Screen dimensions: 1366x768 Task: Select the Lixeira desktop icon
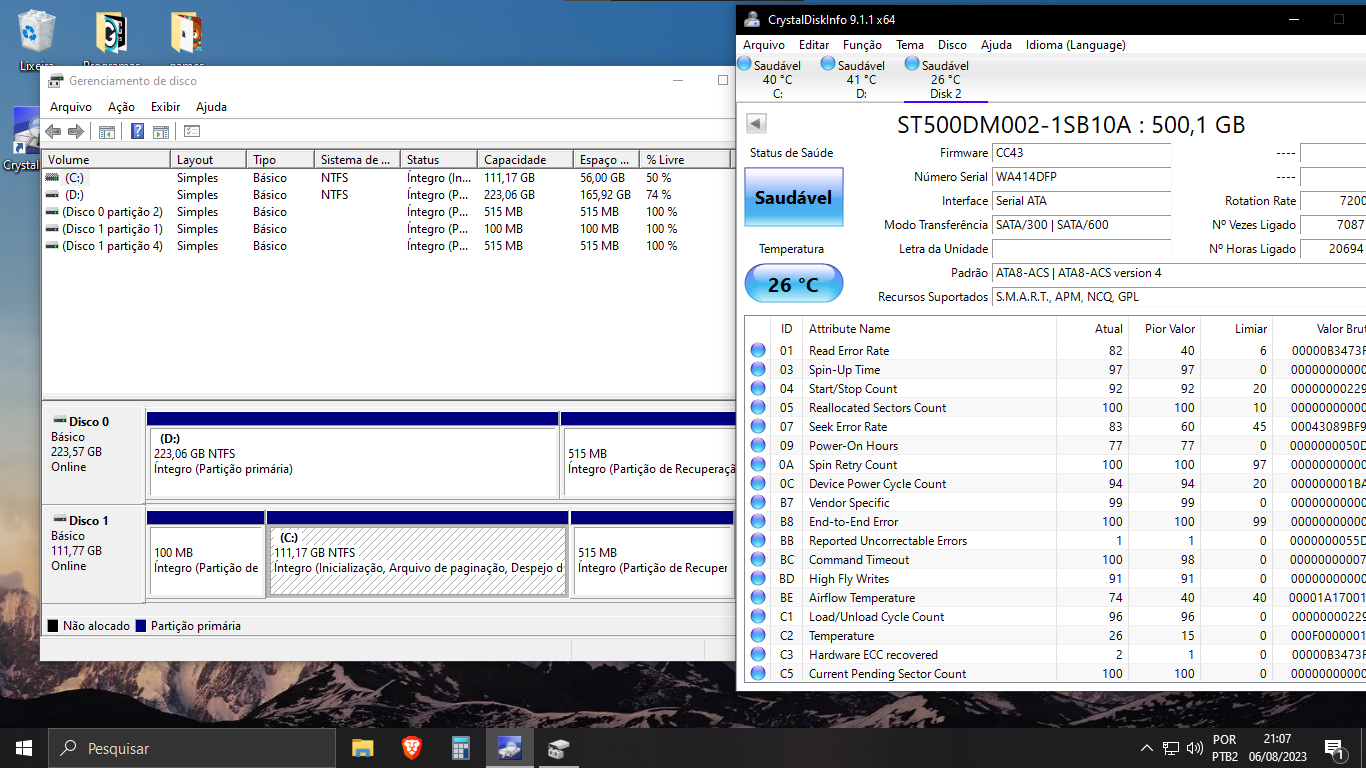(37, 40)
